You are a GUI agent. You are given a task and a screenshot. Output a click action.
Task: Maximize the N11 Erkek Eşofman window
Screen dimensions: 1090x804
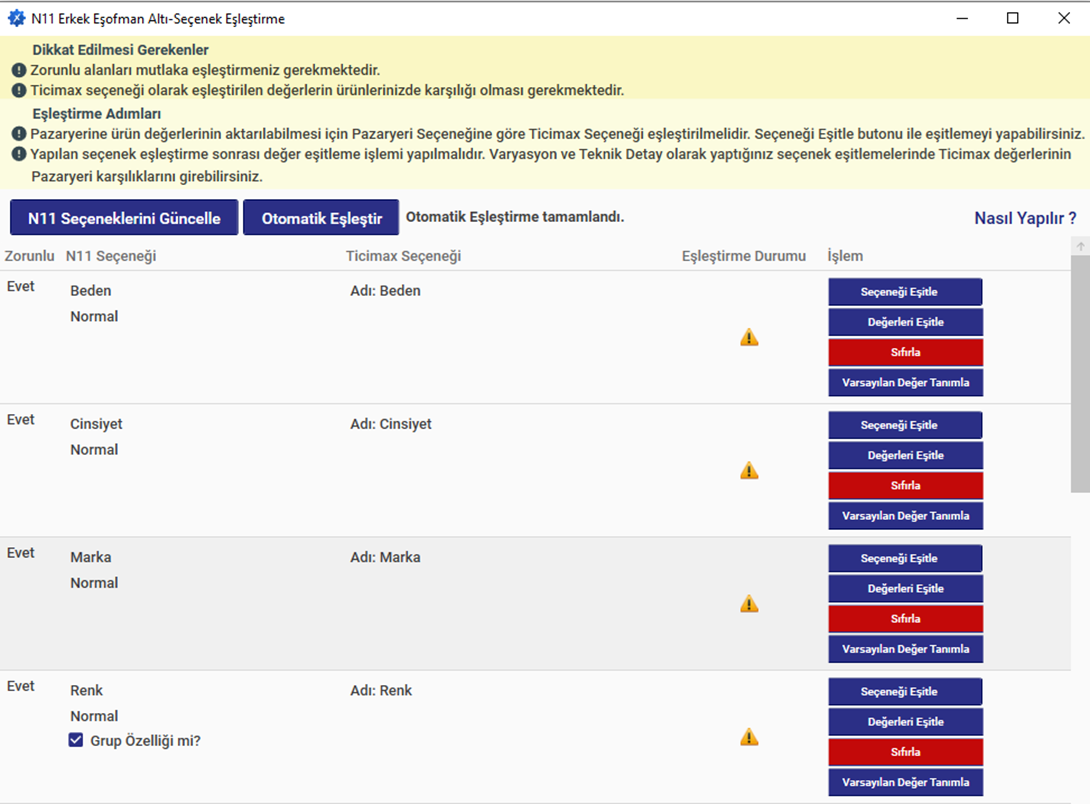pos(1013,18)
